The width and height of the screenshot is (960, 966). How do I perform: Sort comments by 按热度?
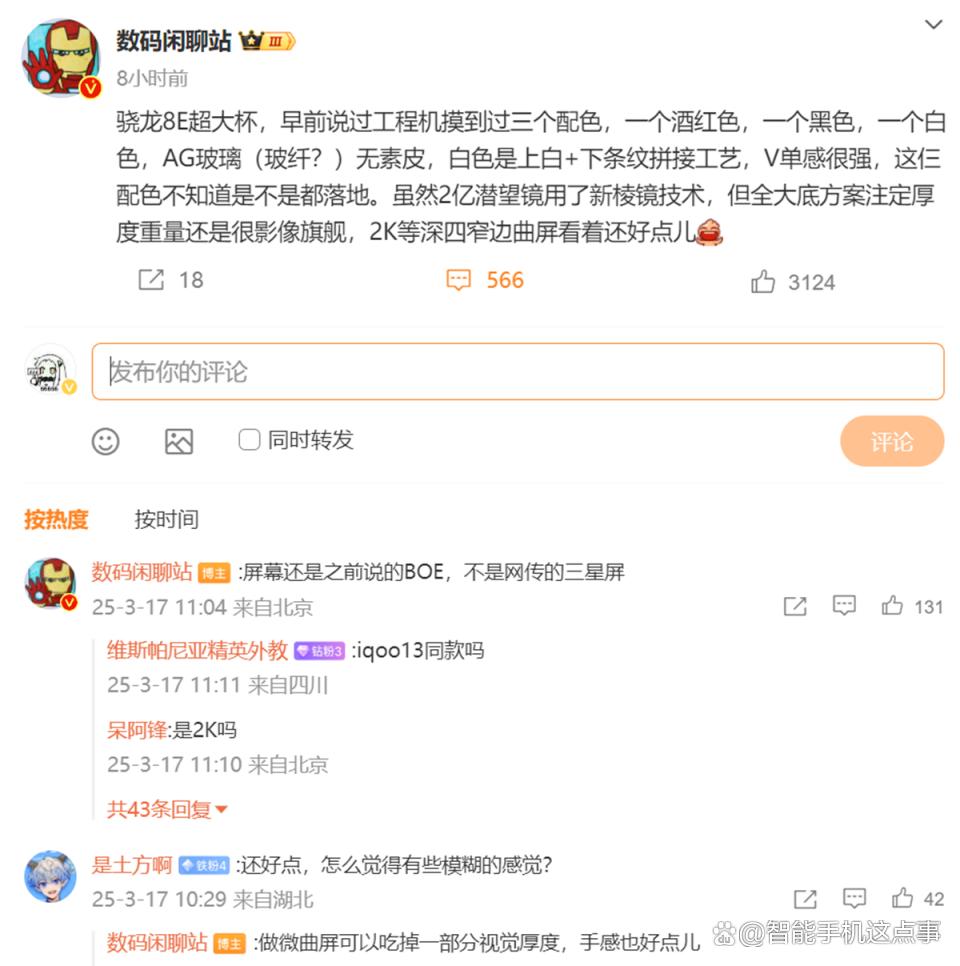(x=56, y=519)
